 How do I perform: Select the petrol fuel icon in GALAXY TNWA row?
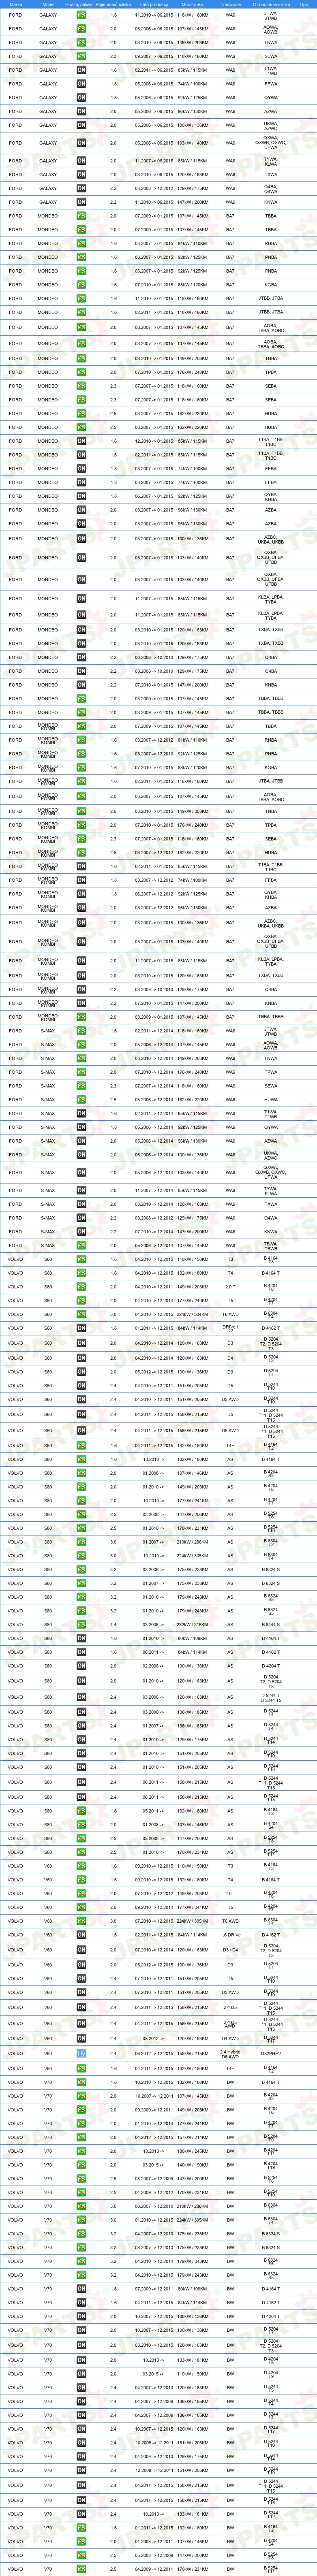click(x=82, y=43)
